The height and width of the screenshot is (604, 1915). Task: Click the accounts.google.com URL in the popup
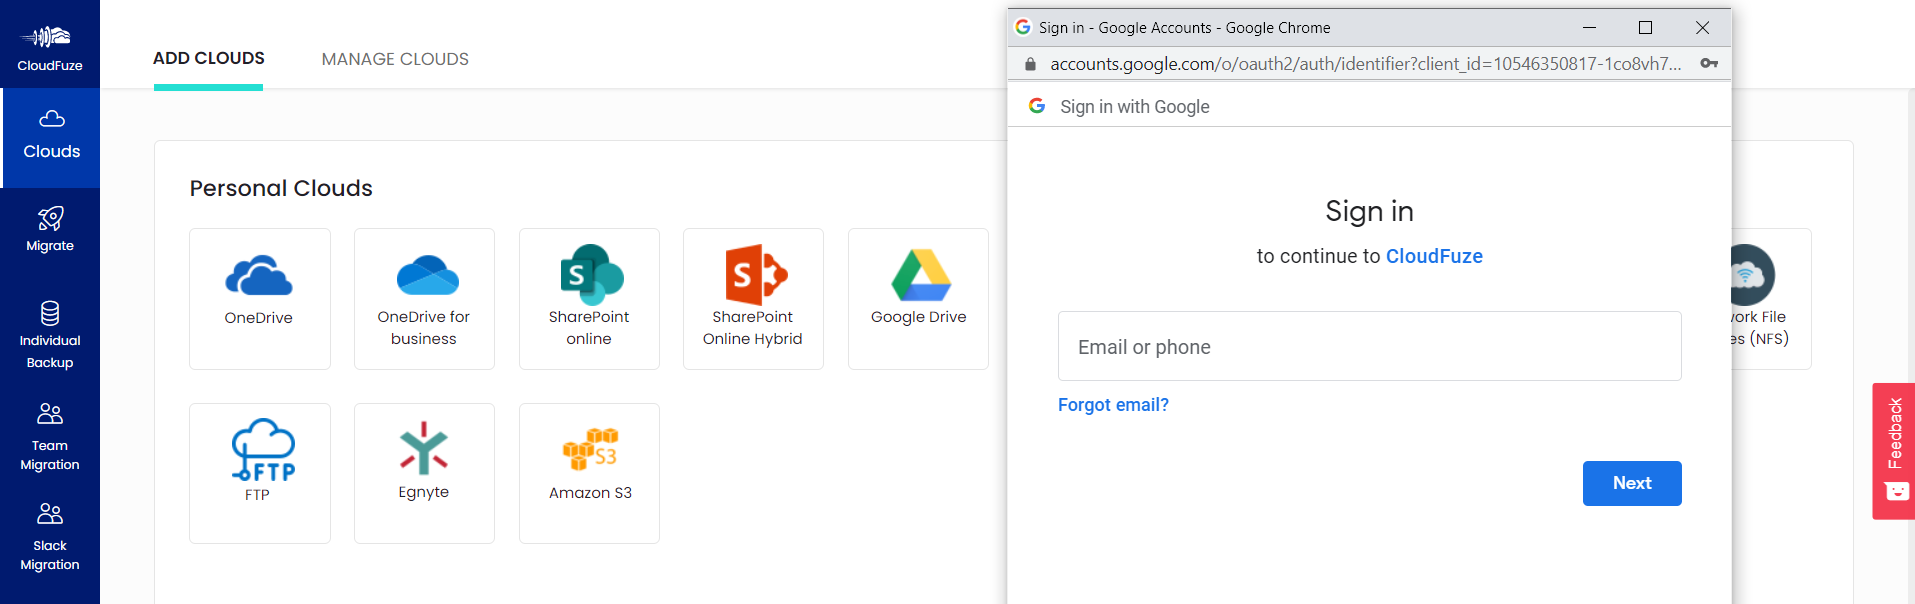pyautogui.click(x=1365, y=64)
